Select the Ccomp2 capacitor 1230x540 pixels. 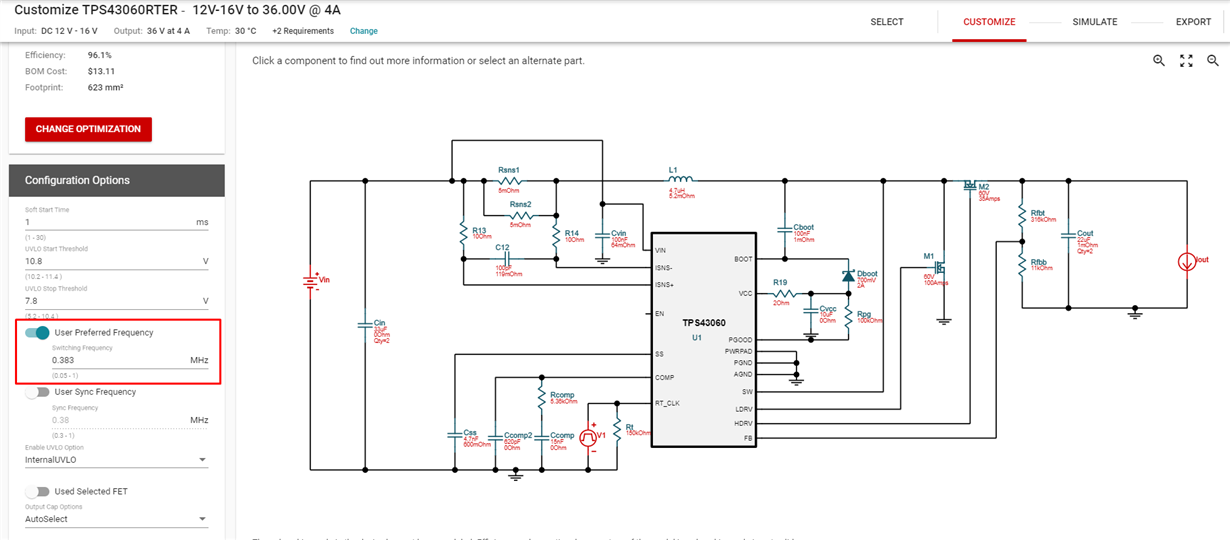[496, 436]
